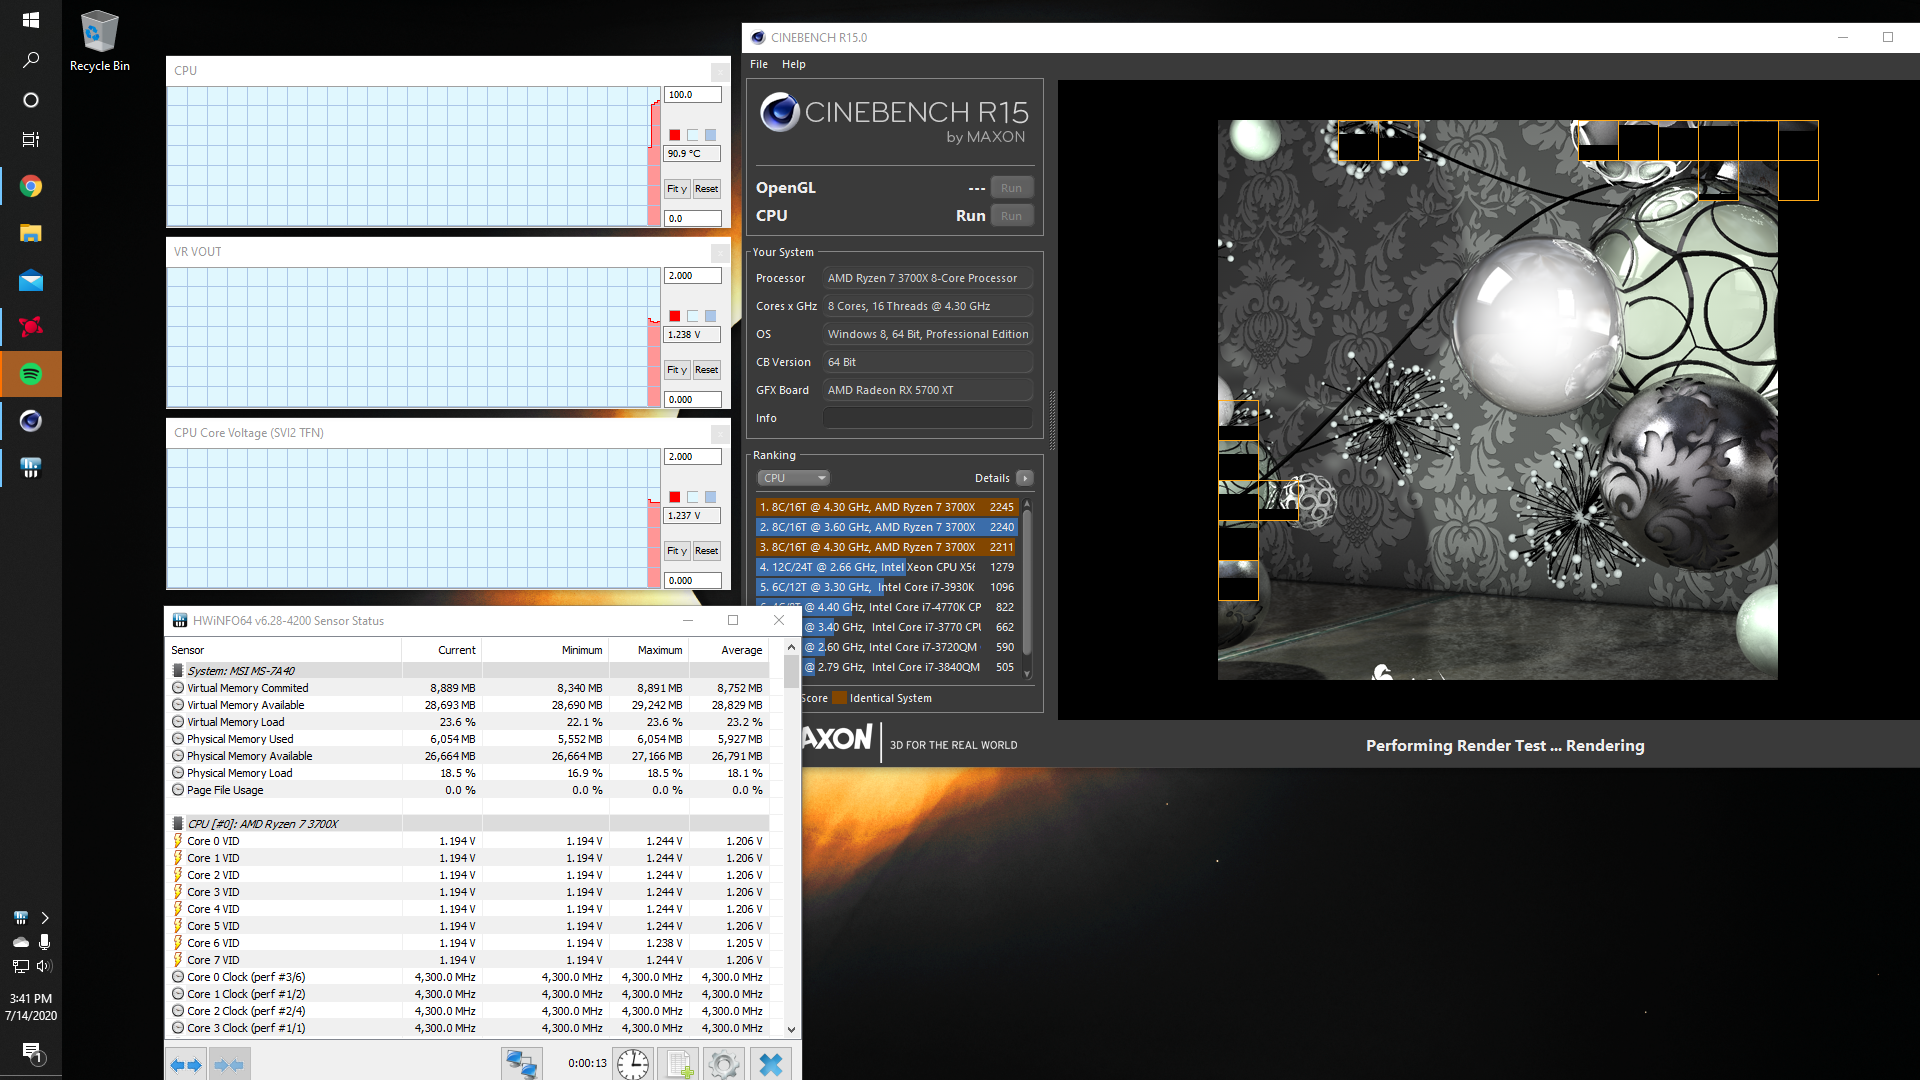The image size is (1920, 1080).
Task: Open the notification action center icon
Action: click(x=31, y=1052)
